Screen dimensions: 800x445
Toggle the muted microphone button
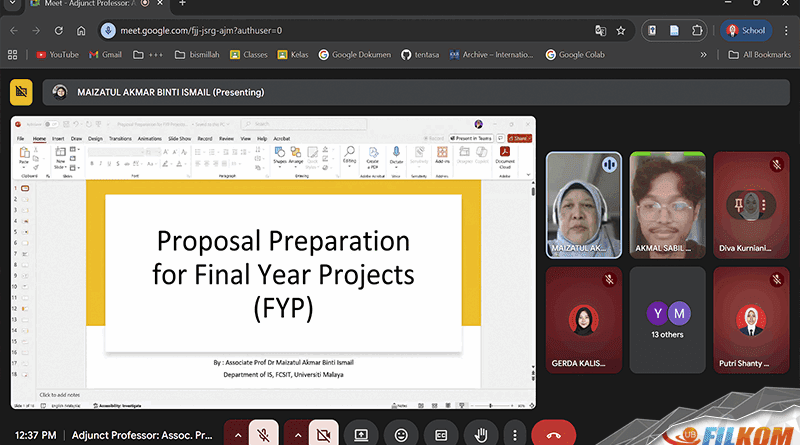(264, 435)
